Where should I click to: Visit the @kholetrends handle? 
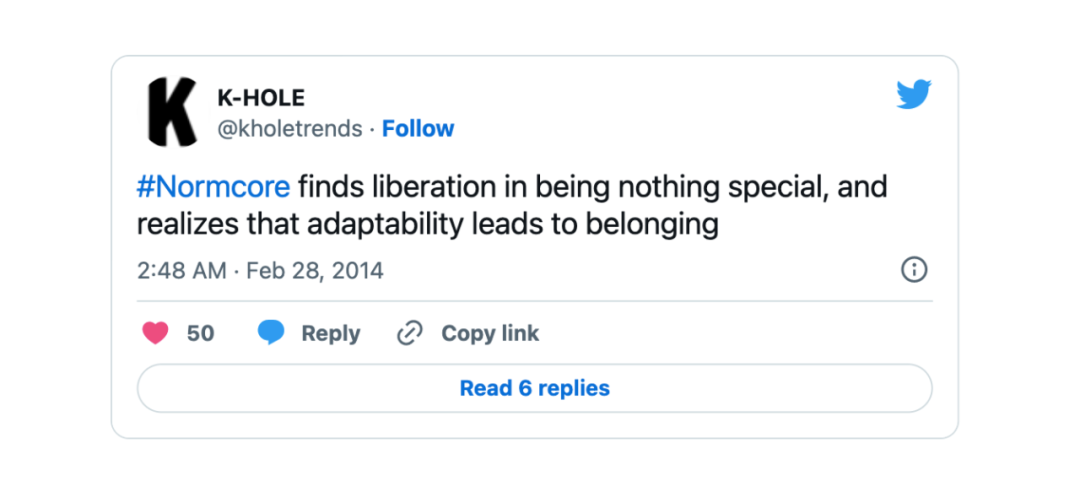click(290, 129)
